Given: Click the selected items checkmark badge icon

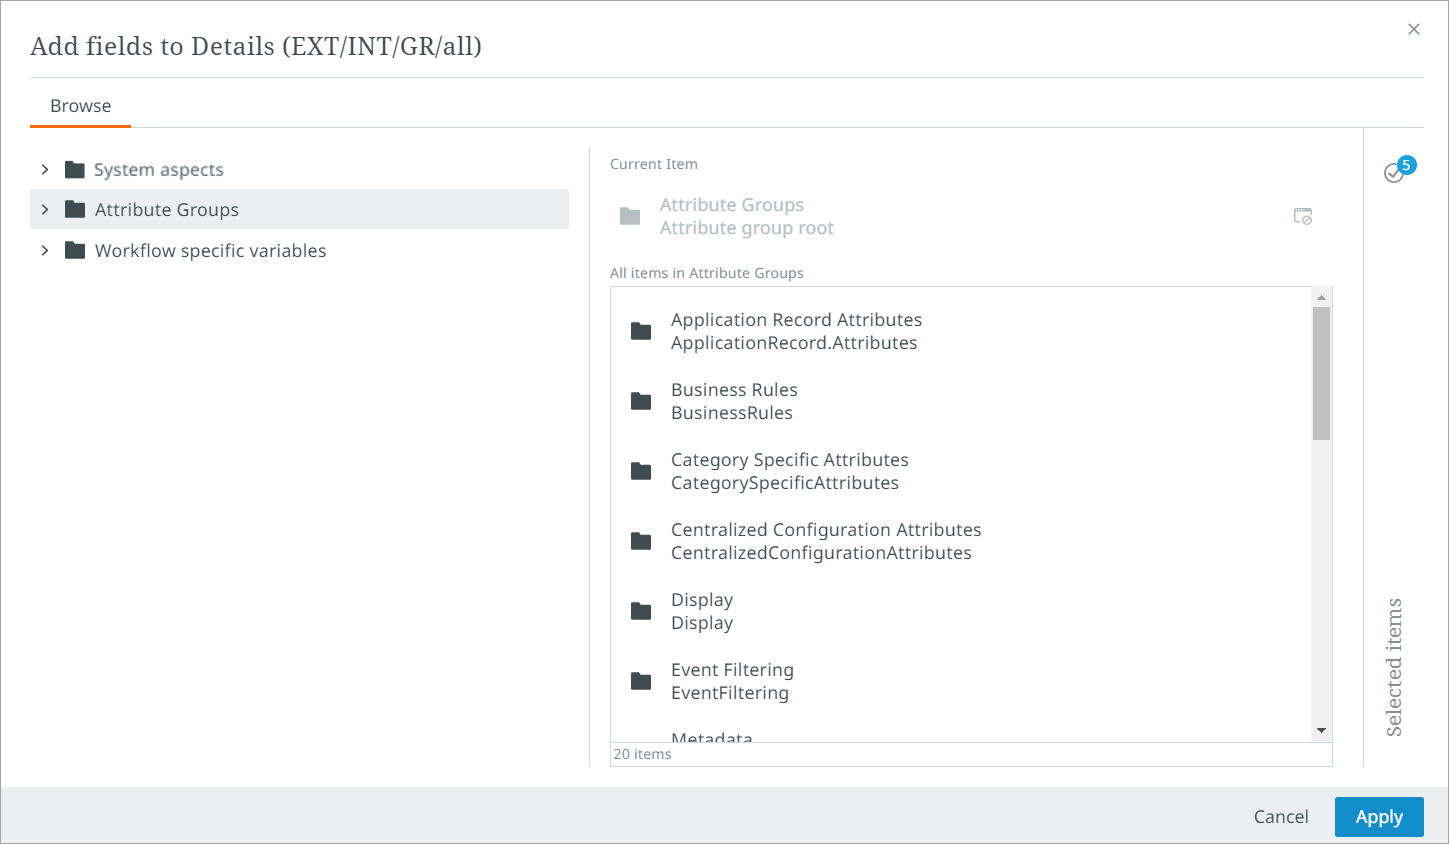Looking at the screenshot, I should point(1396,172).
